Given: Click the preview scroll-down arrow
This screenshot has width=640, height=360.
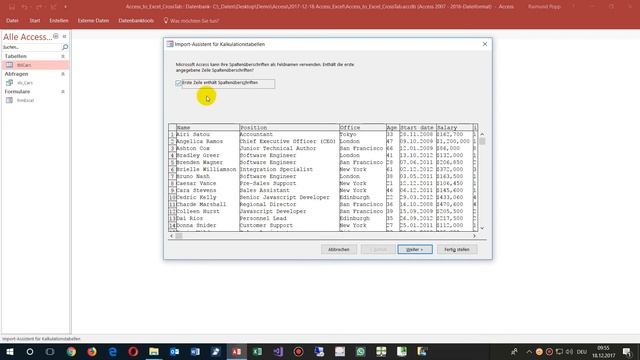Looking at the screenshot, I should coord(482,228).
